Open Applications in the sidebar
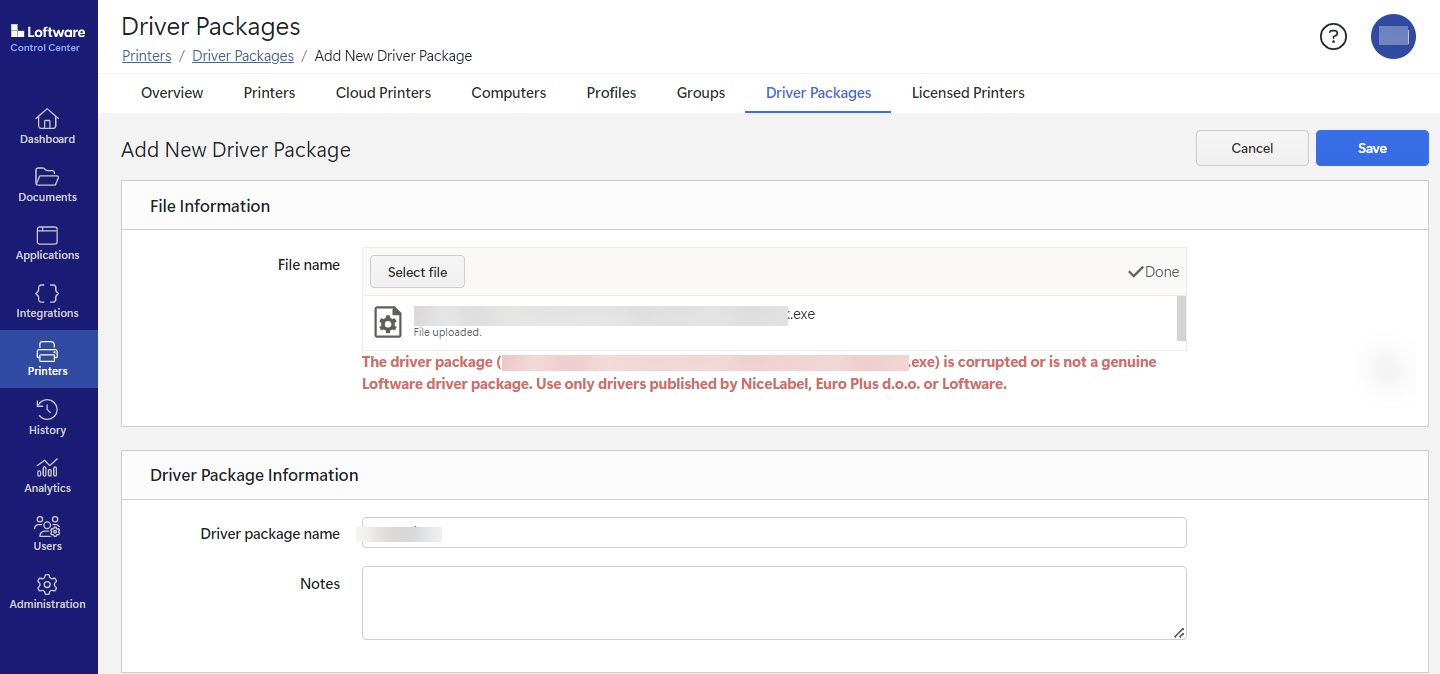 coord(48,242)
